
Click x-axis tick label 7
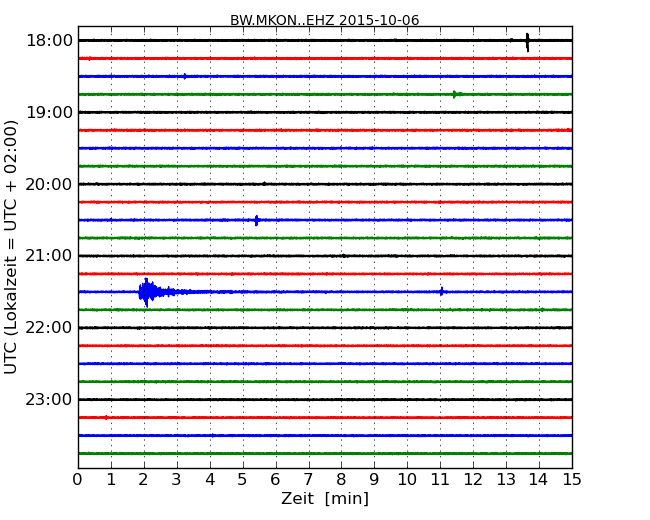(308, 479)
